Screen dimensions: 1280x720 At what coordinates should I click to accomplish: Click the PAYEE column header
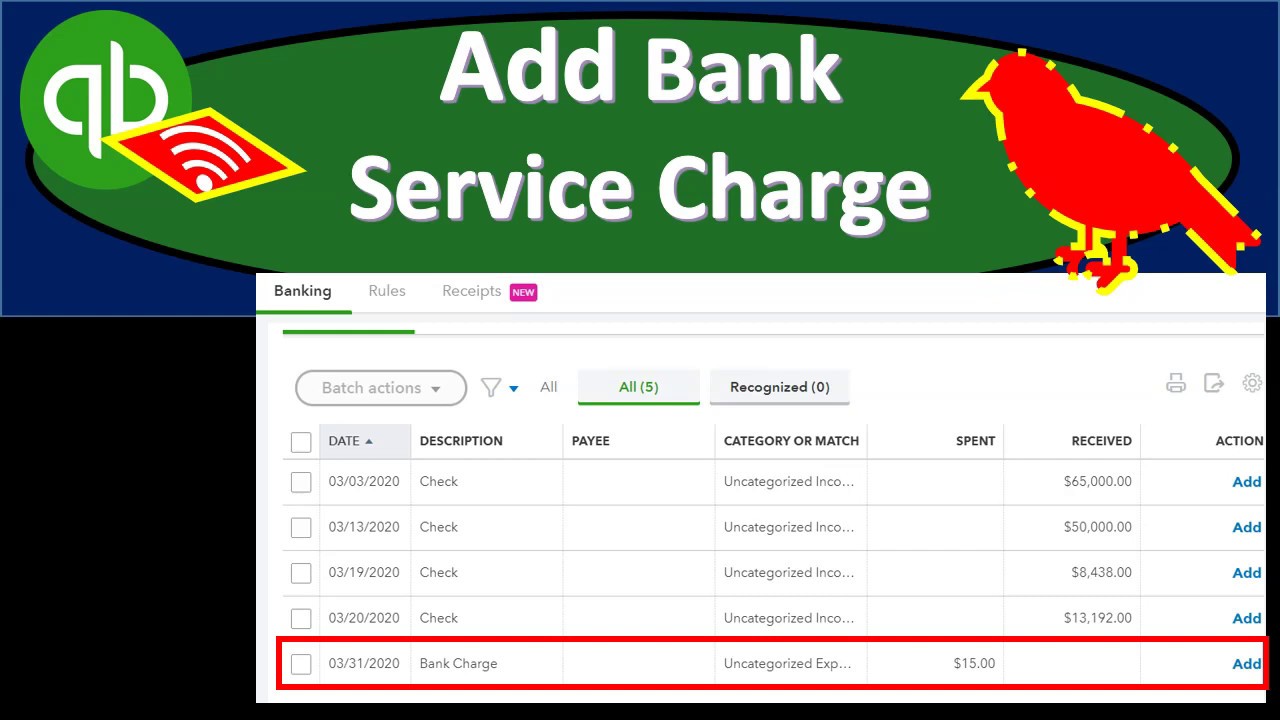[591, 441]
